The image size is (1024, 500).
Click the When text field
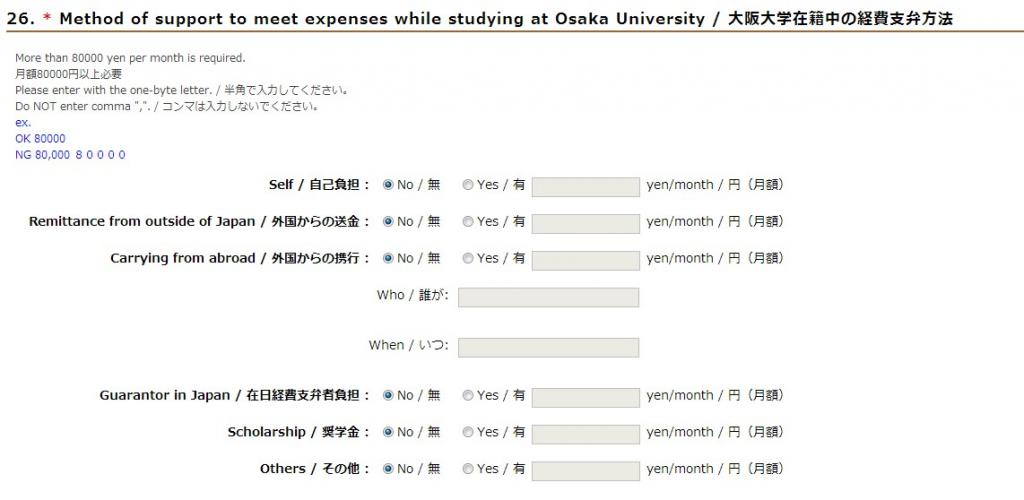click(548, 347)
